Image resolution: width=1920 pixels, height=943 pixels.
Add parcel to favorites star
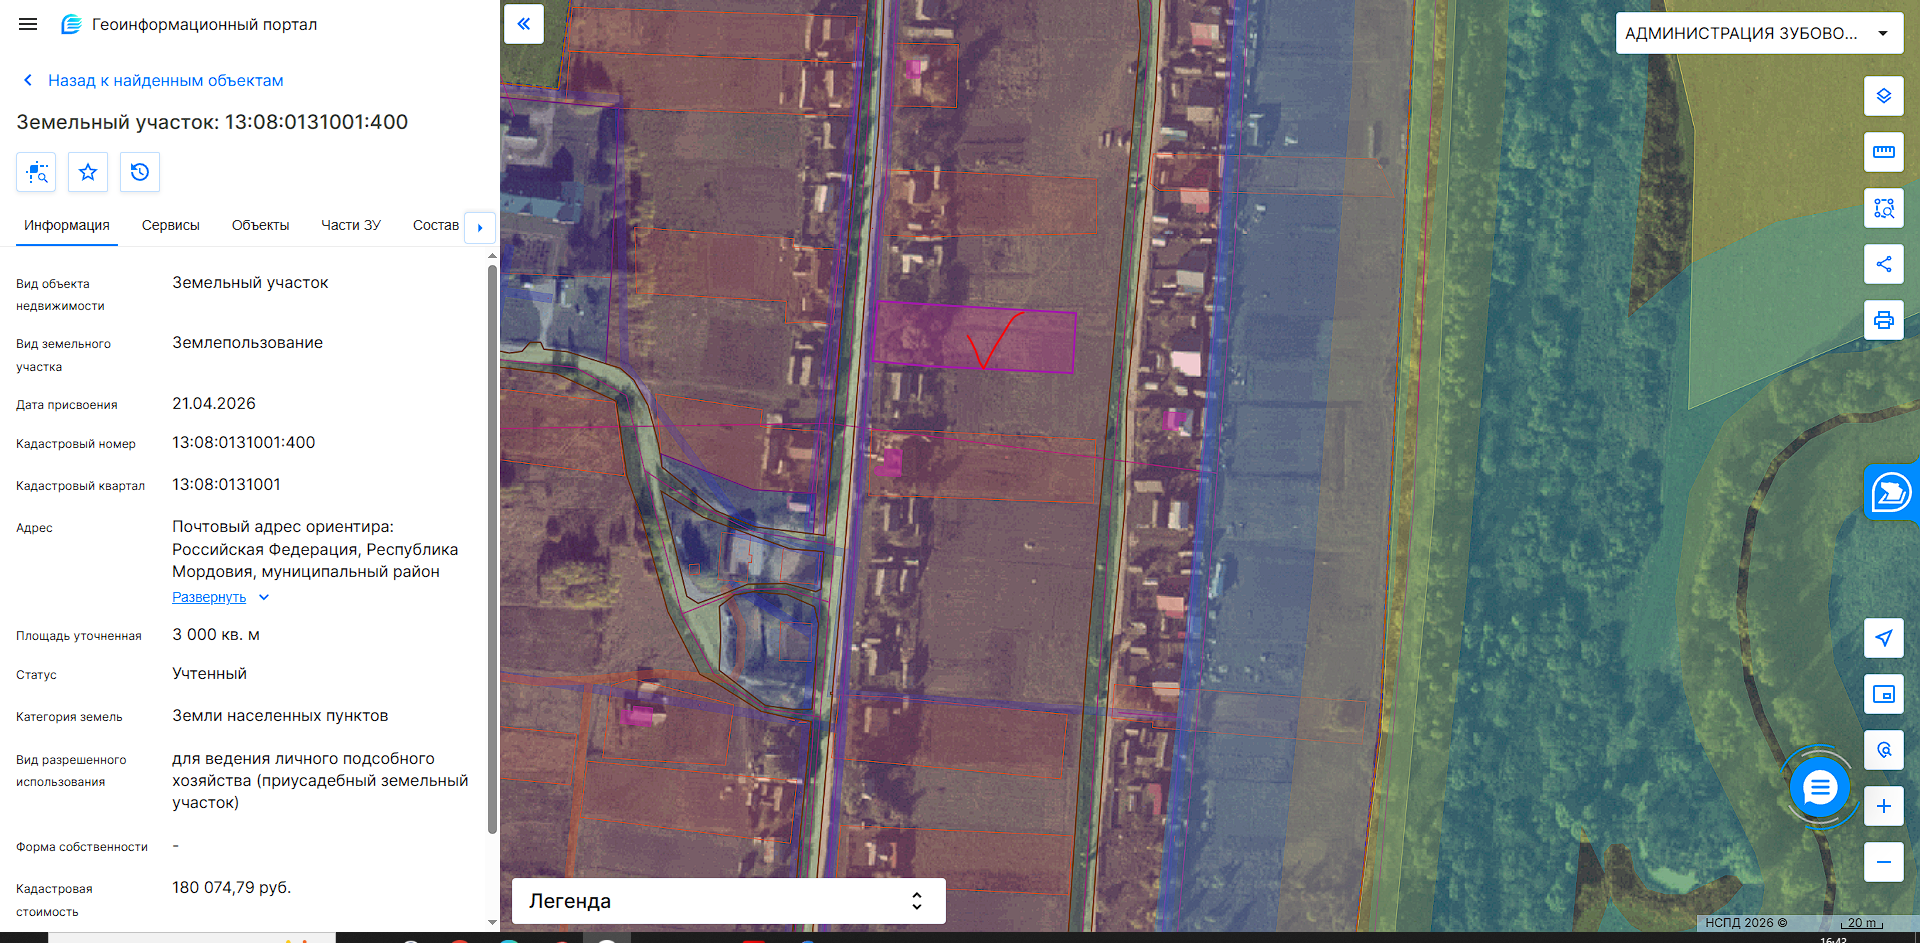tap(88, 172)
